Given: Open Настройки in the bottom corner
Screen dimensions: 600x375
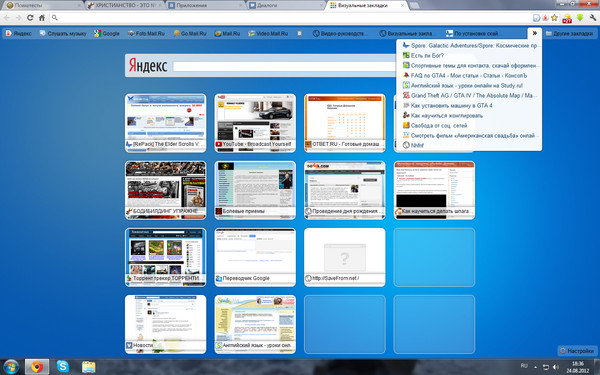Looking at the screenshot, I should pos(577,351).
